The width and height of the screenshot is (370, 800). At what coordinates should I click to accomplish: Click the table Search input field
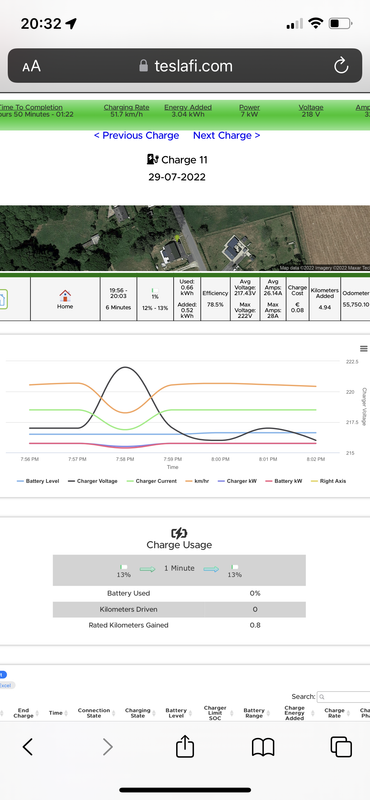click(x=343, y=696)
